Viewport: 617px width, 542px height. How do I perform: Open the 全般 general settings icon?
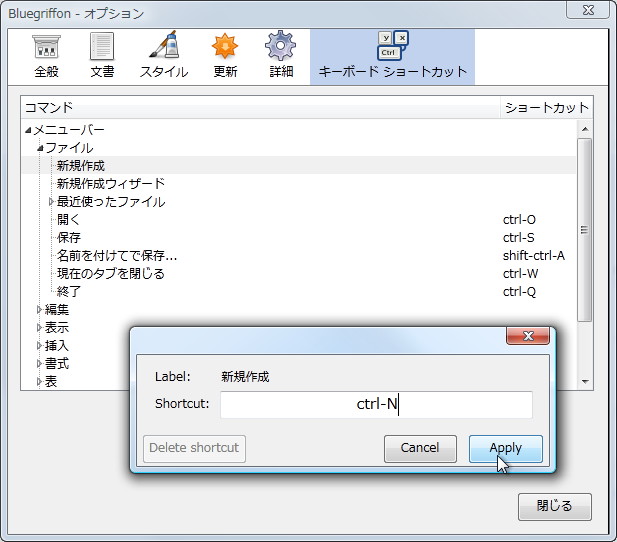(46, 56)
